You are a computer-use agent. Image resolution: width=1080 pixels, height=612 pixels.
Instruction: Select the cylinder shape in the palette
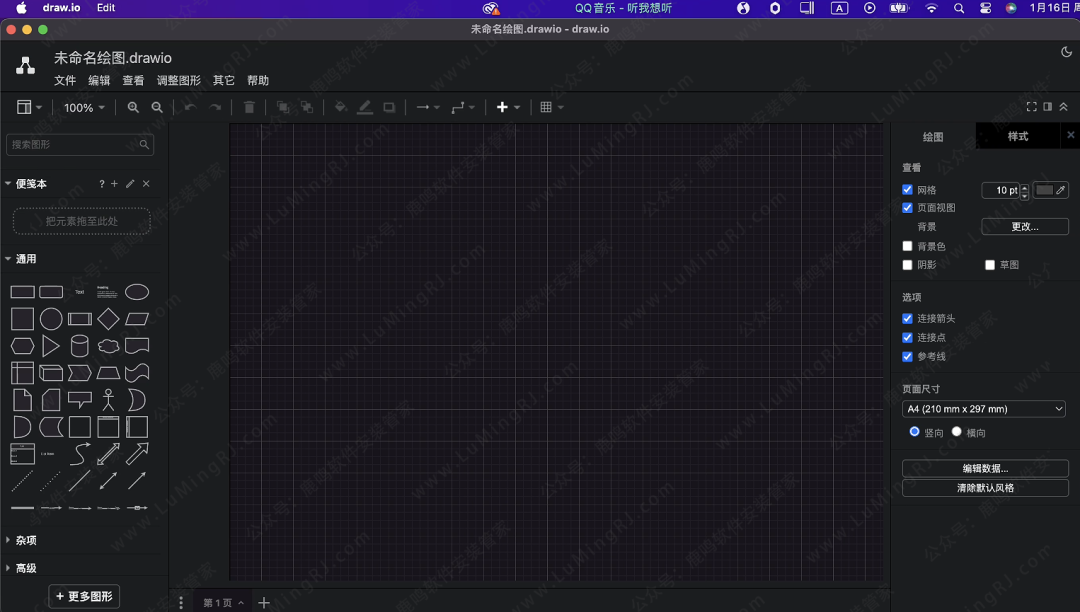79,346
